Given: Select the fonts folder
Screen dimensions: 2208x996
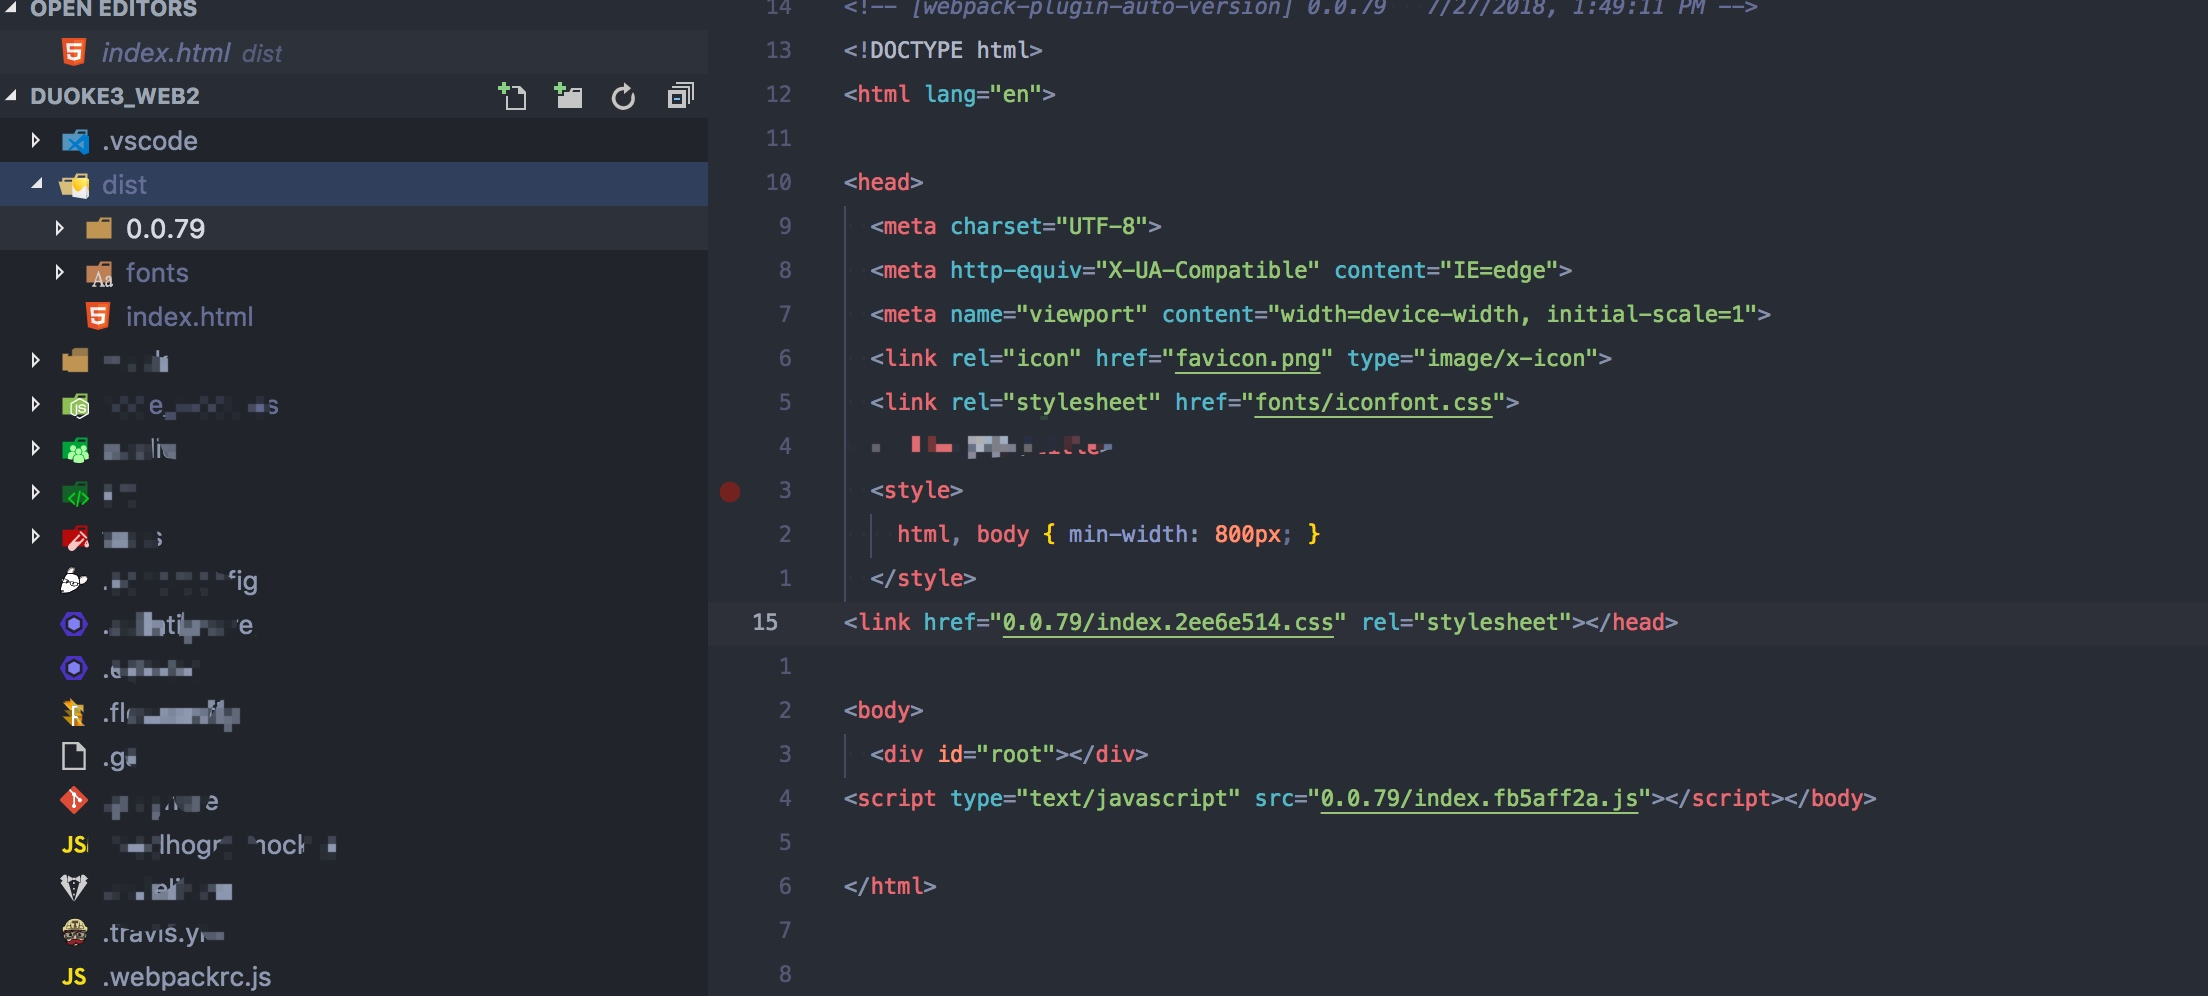Looking at the screenshot, I should coord(354,272).
